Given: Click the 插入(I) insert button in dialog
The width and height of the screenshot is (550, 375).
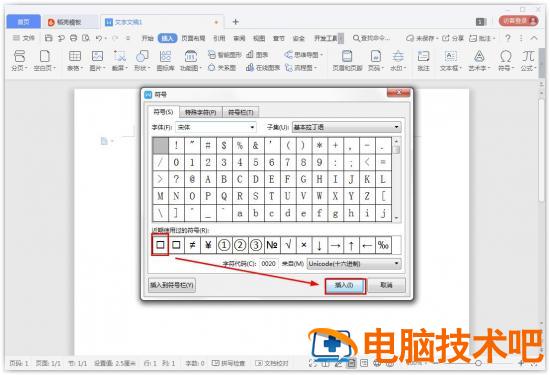Looking at the screenshot, I should pyautogui.click(x=345, y=286).
